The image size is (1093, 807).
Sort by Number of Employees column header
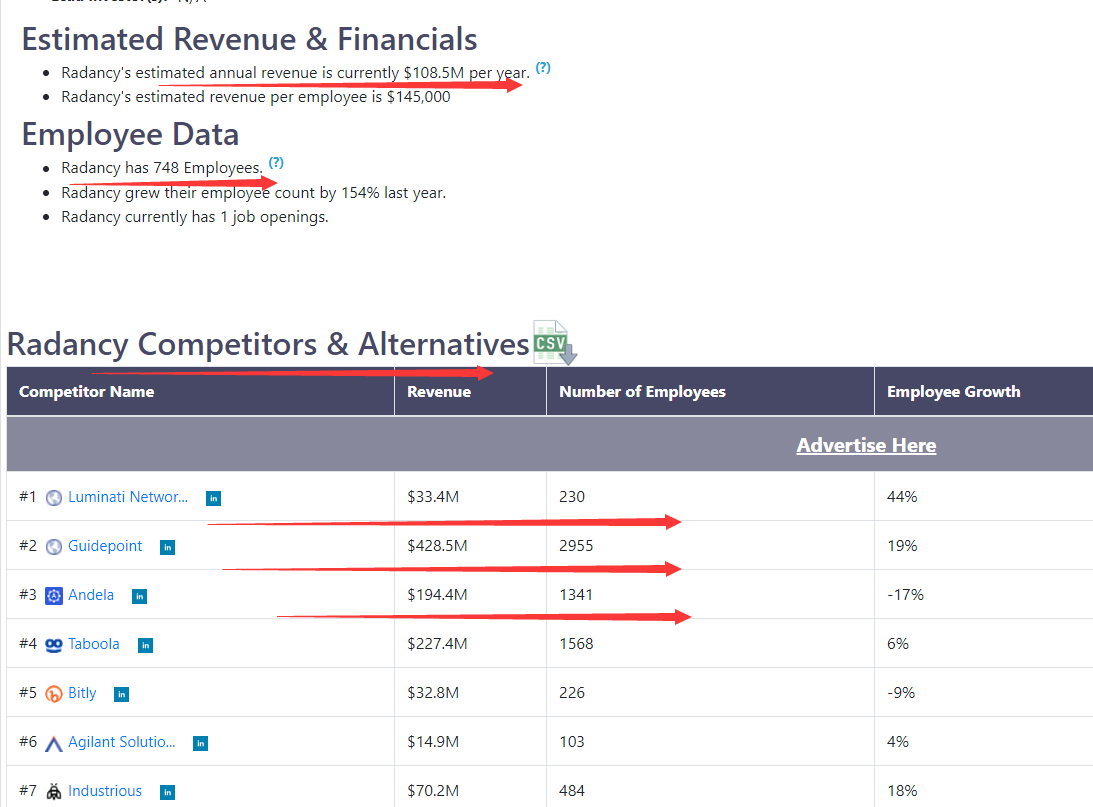710,392
